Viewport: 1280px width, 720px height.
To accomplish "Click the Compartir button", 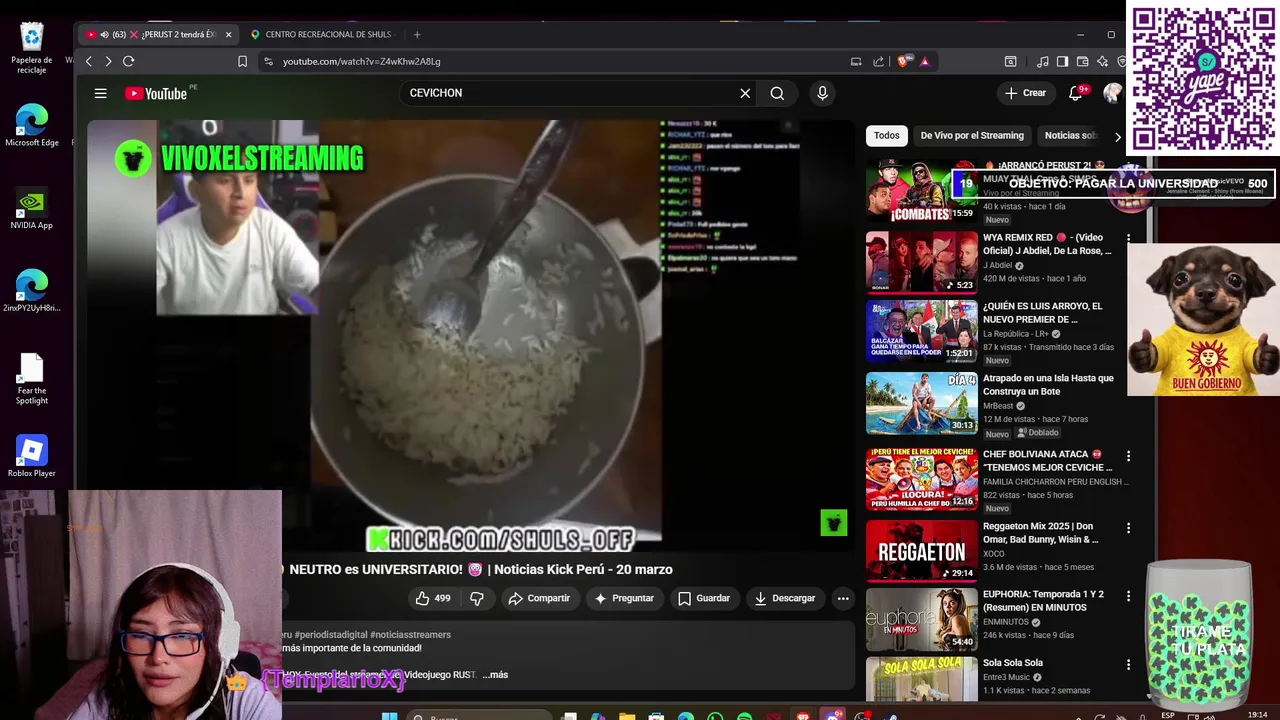I will (x=539, y=598).
